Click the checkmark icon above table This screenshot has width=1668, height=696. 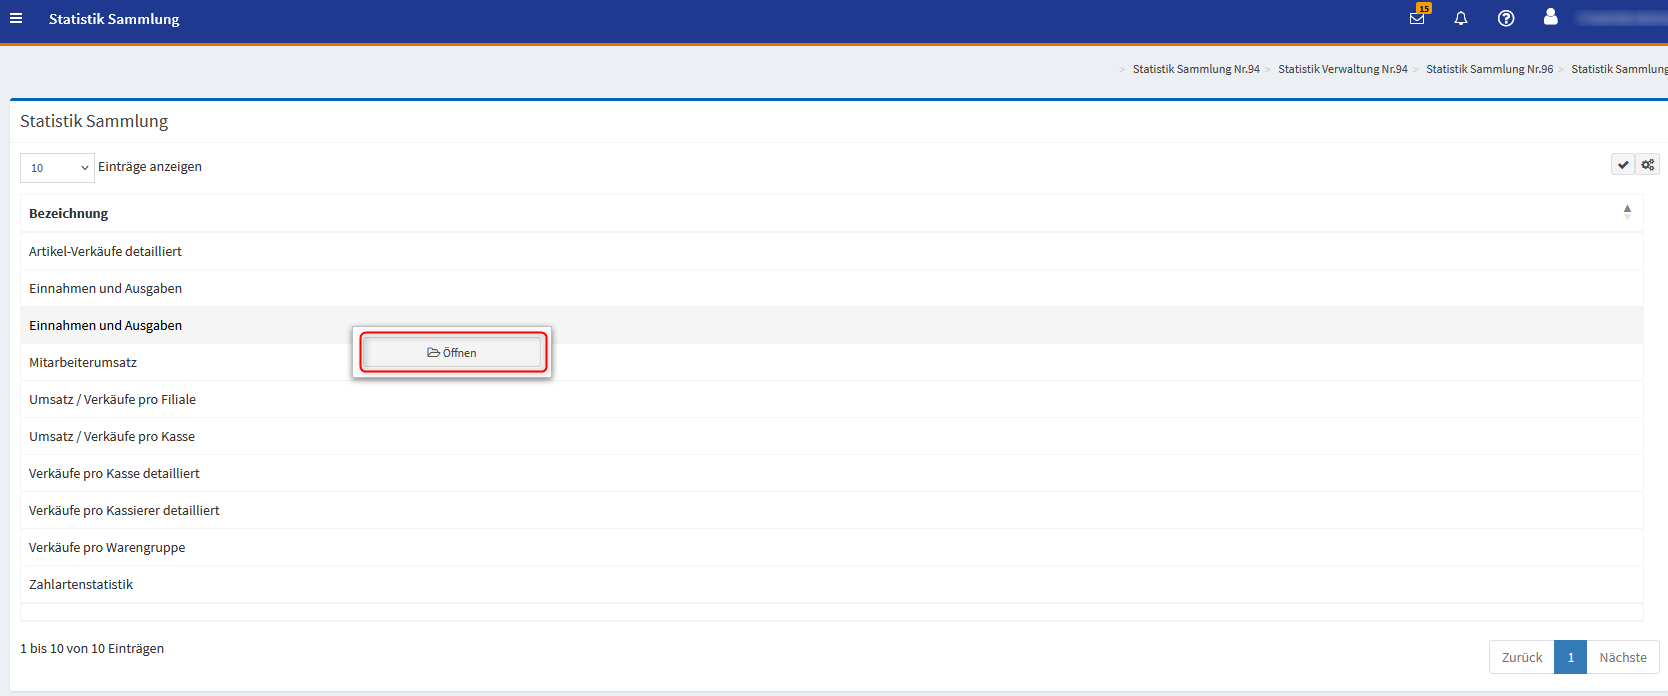click(1623, 165)
